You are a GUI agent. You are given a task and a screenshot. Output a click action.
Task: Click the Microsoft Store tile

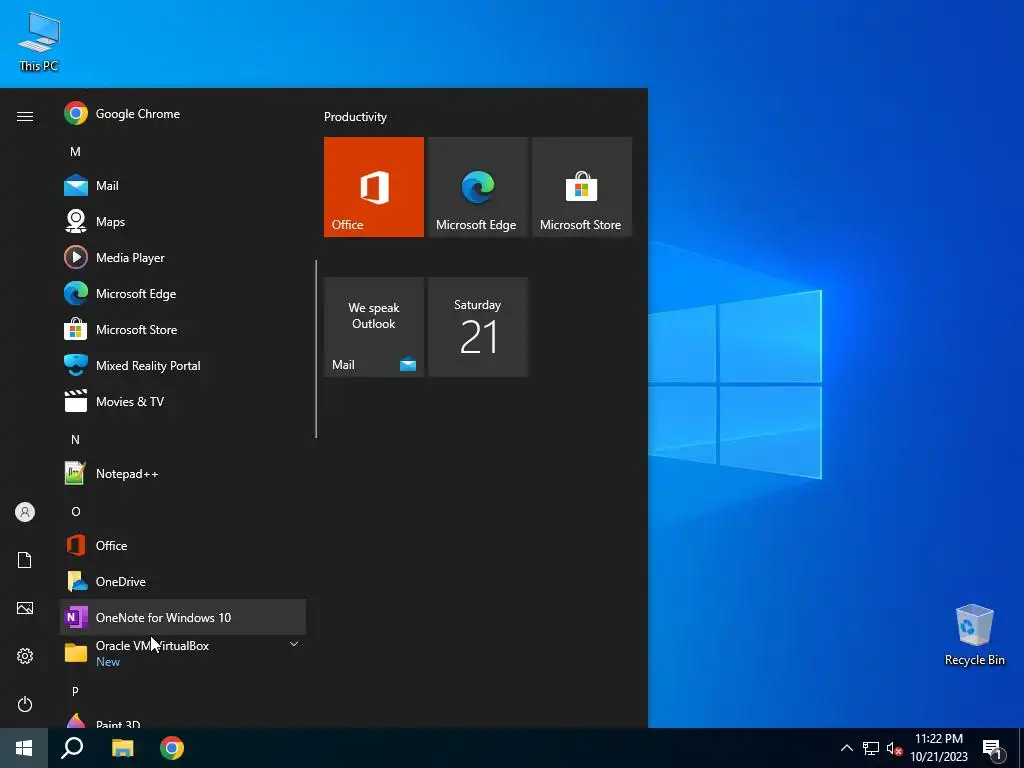pyautogui.click(x=581, y=187)
